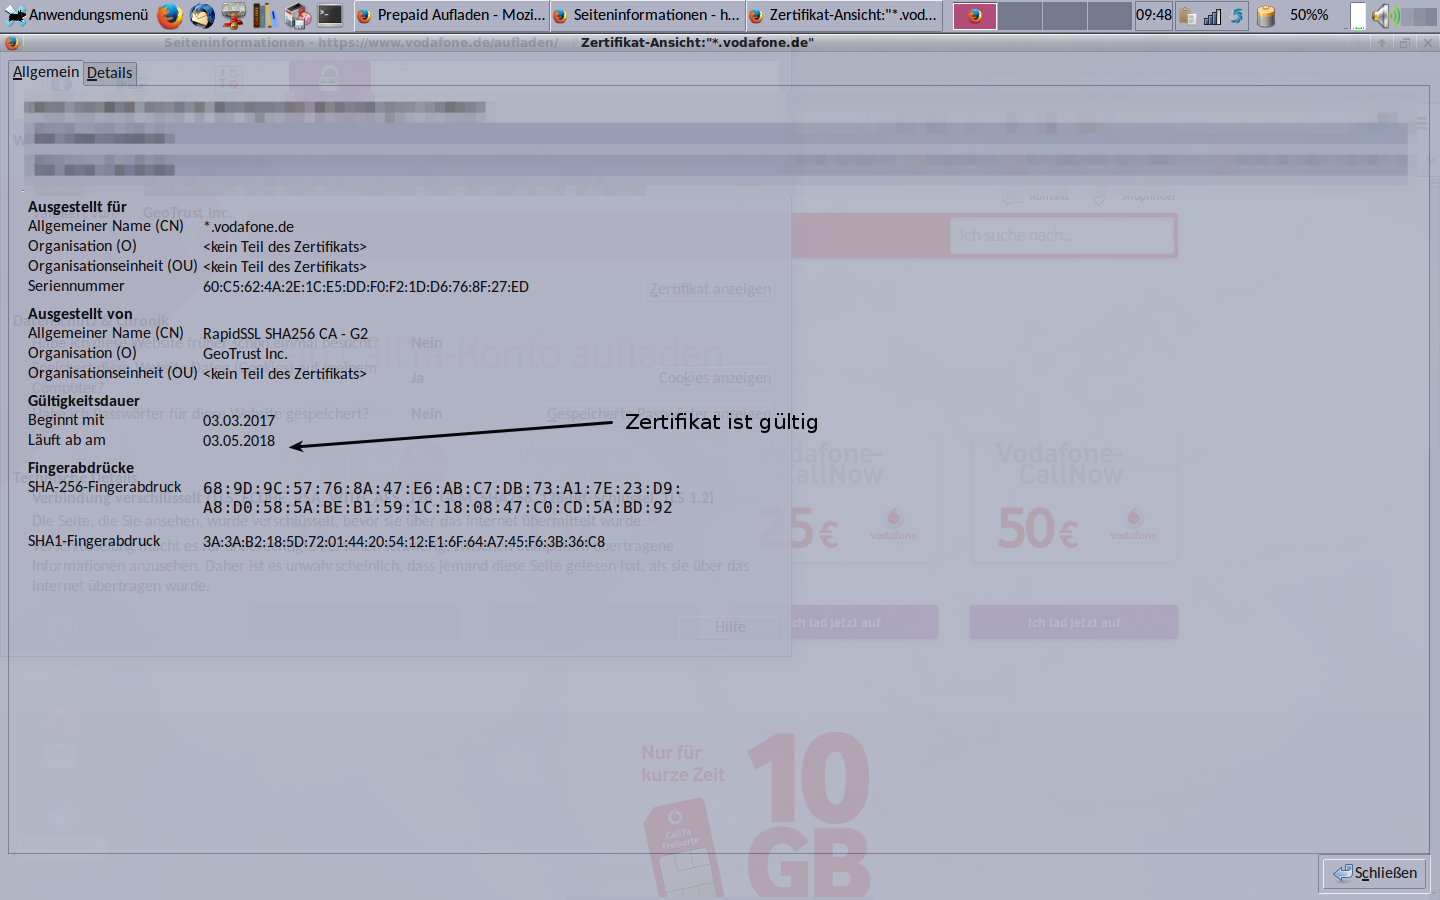Select expiry date 03.05.2018
Viewport: 1440px width, 900px height.
click(x=239, y=441)
